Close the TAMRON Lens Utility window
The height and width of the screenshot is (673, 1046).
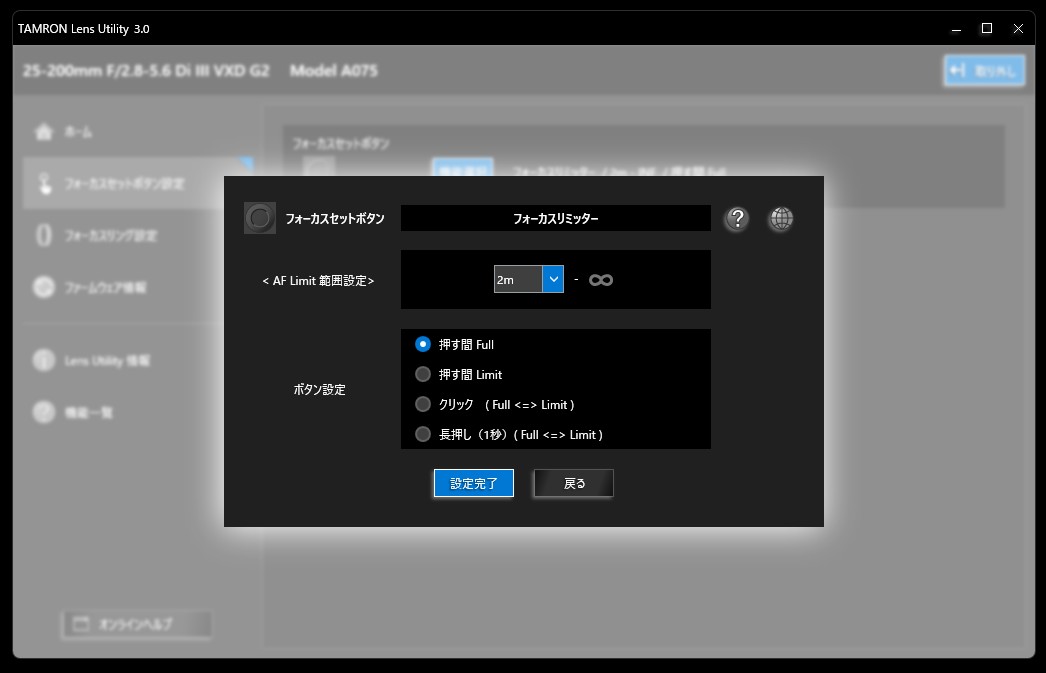[x=1018, y=28]
